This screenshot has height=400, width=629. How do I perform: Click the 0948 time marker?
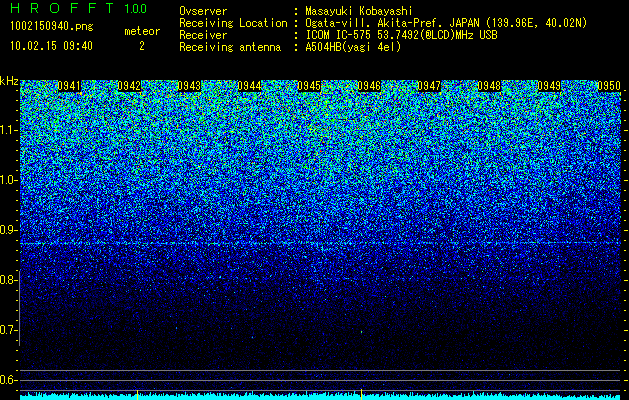click(x=489, y=86)
